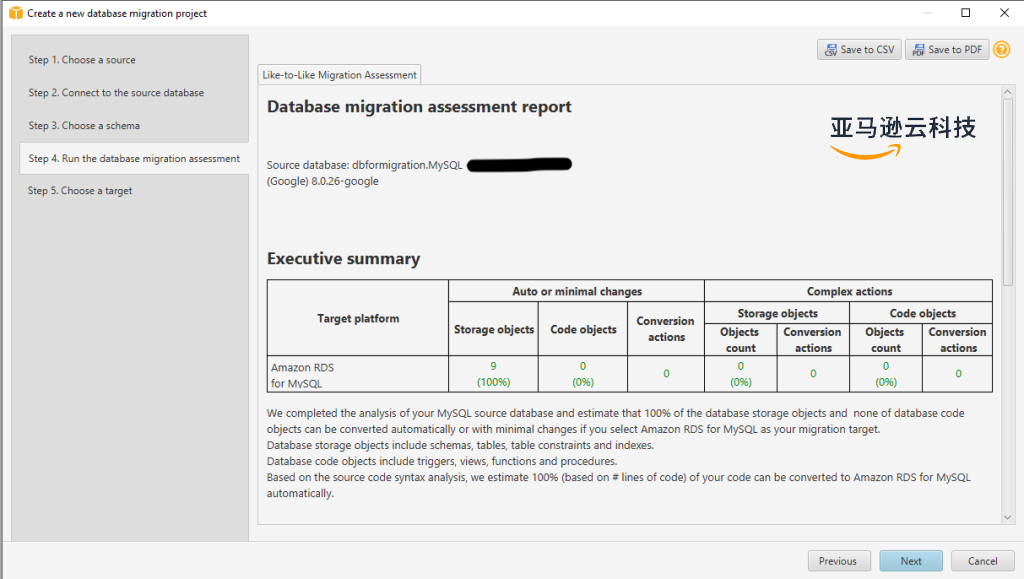
Task: Go to Step 1. Choose a source
Action: click(82, 60)
